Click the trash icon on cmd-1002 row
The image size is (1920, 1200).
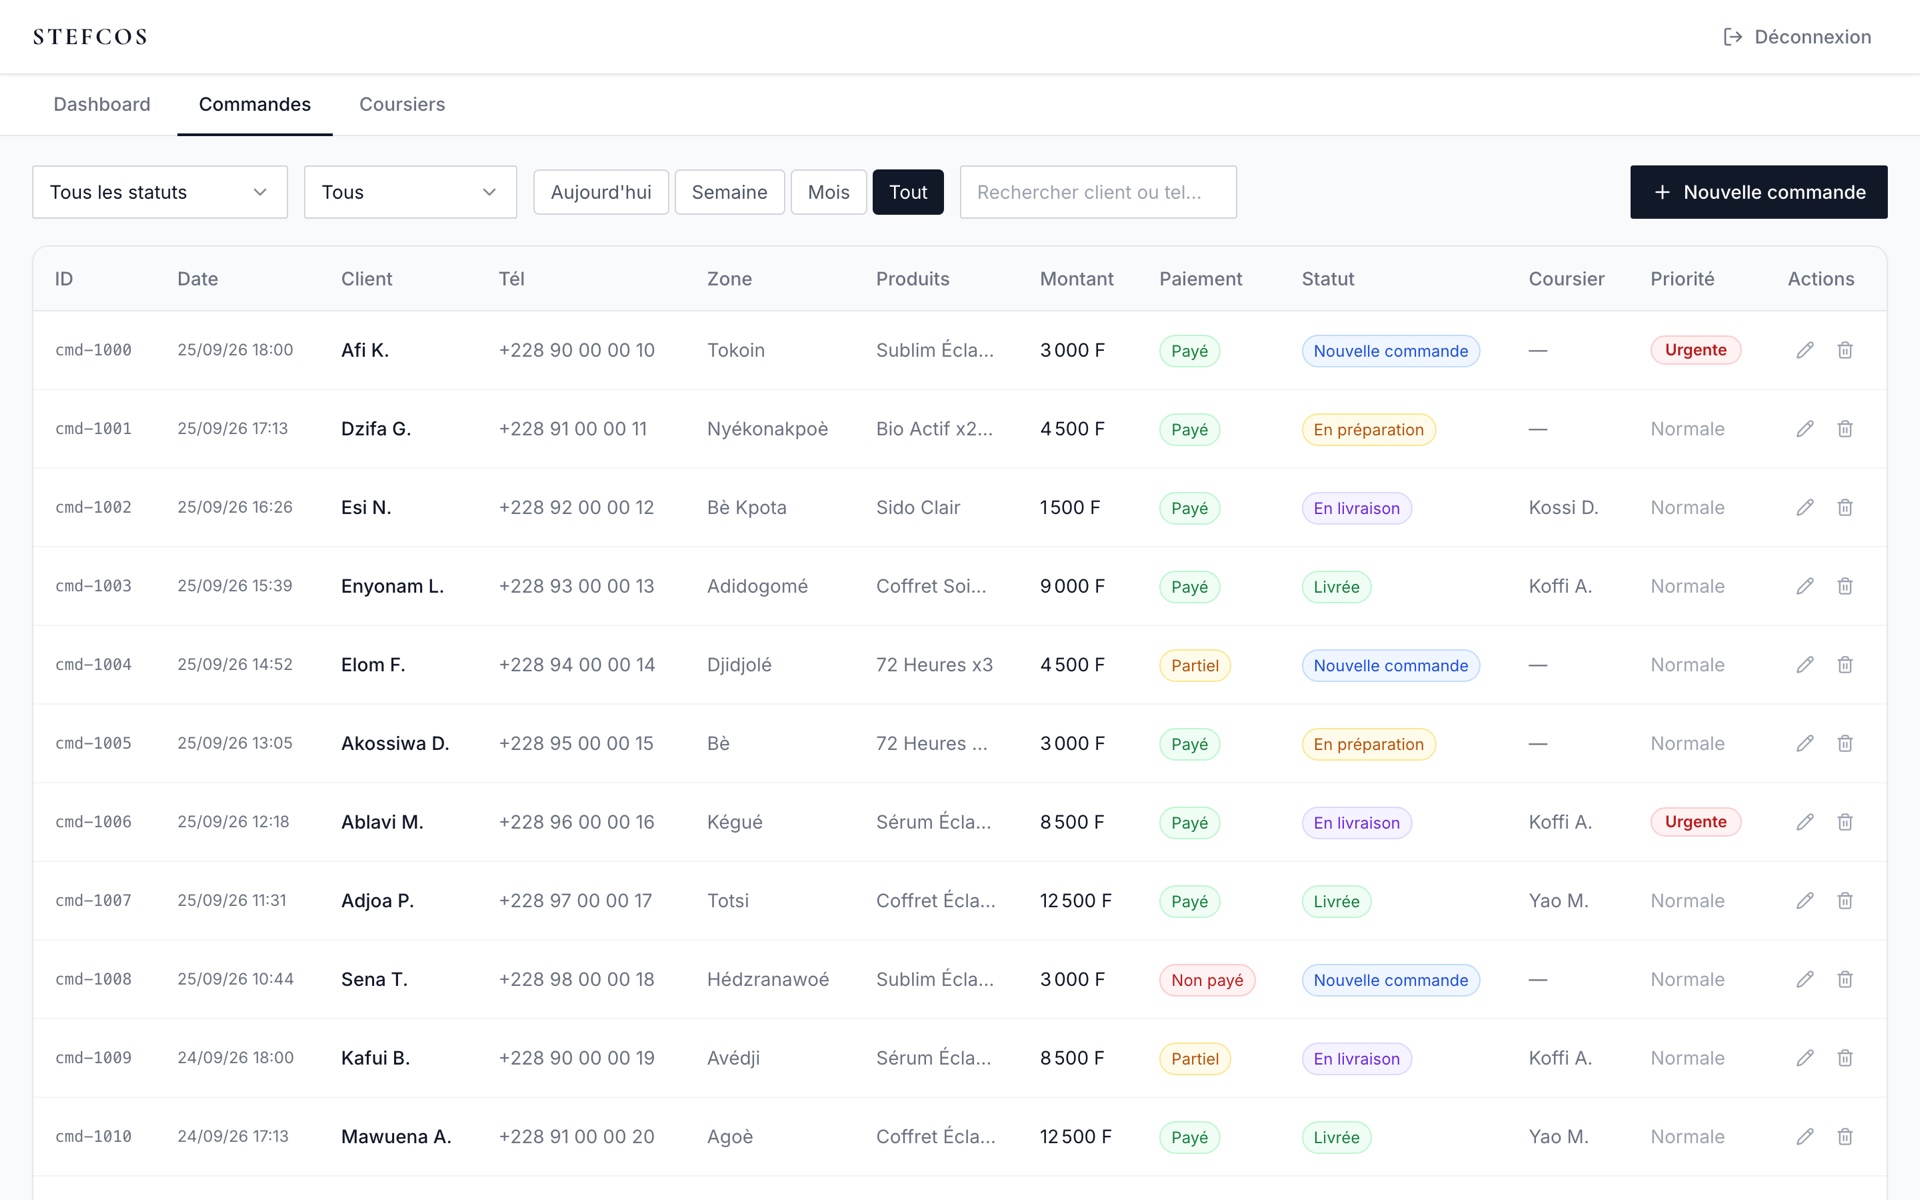coord(1845,507)
